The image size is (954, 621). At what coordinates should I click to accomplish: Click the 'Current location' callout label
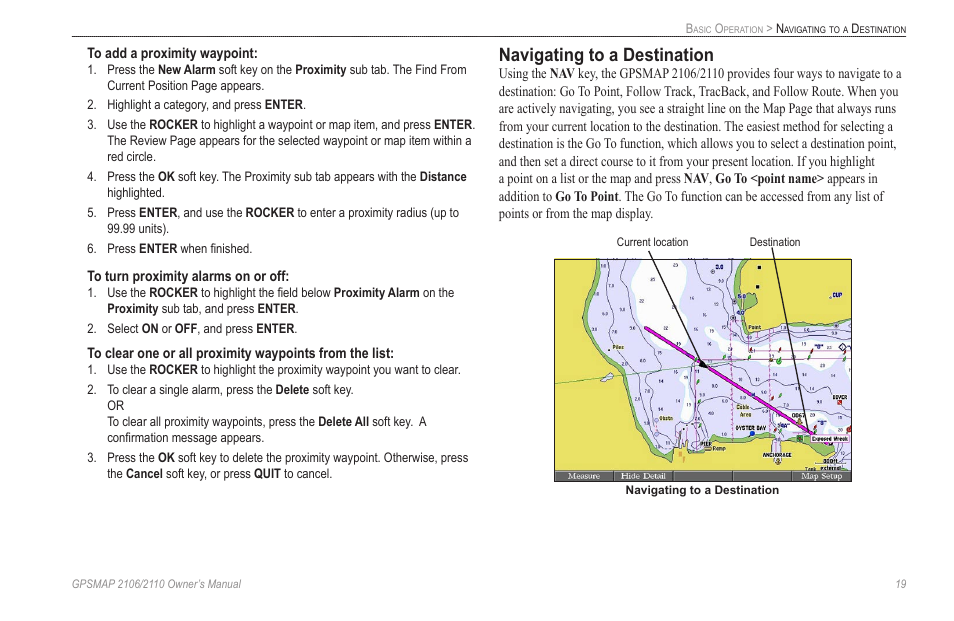point(652,242)
